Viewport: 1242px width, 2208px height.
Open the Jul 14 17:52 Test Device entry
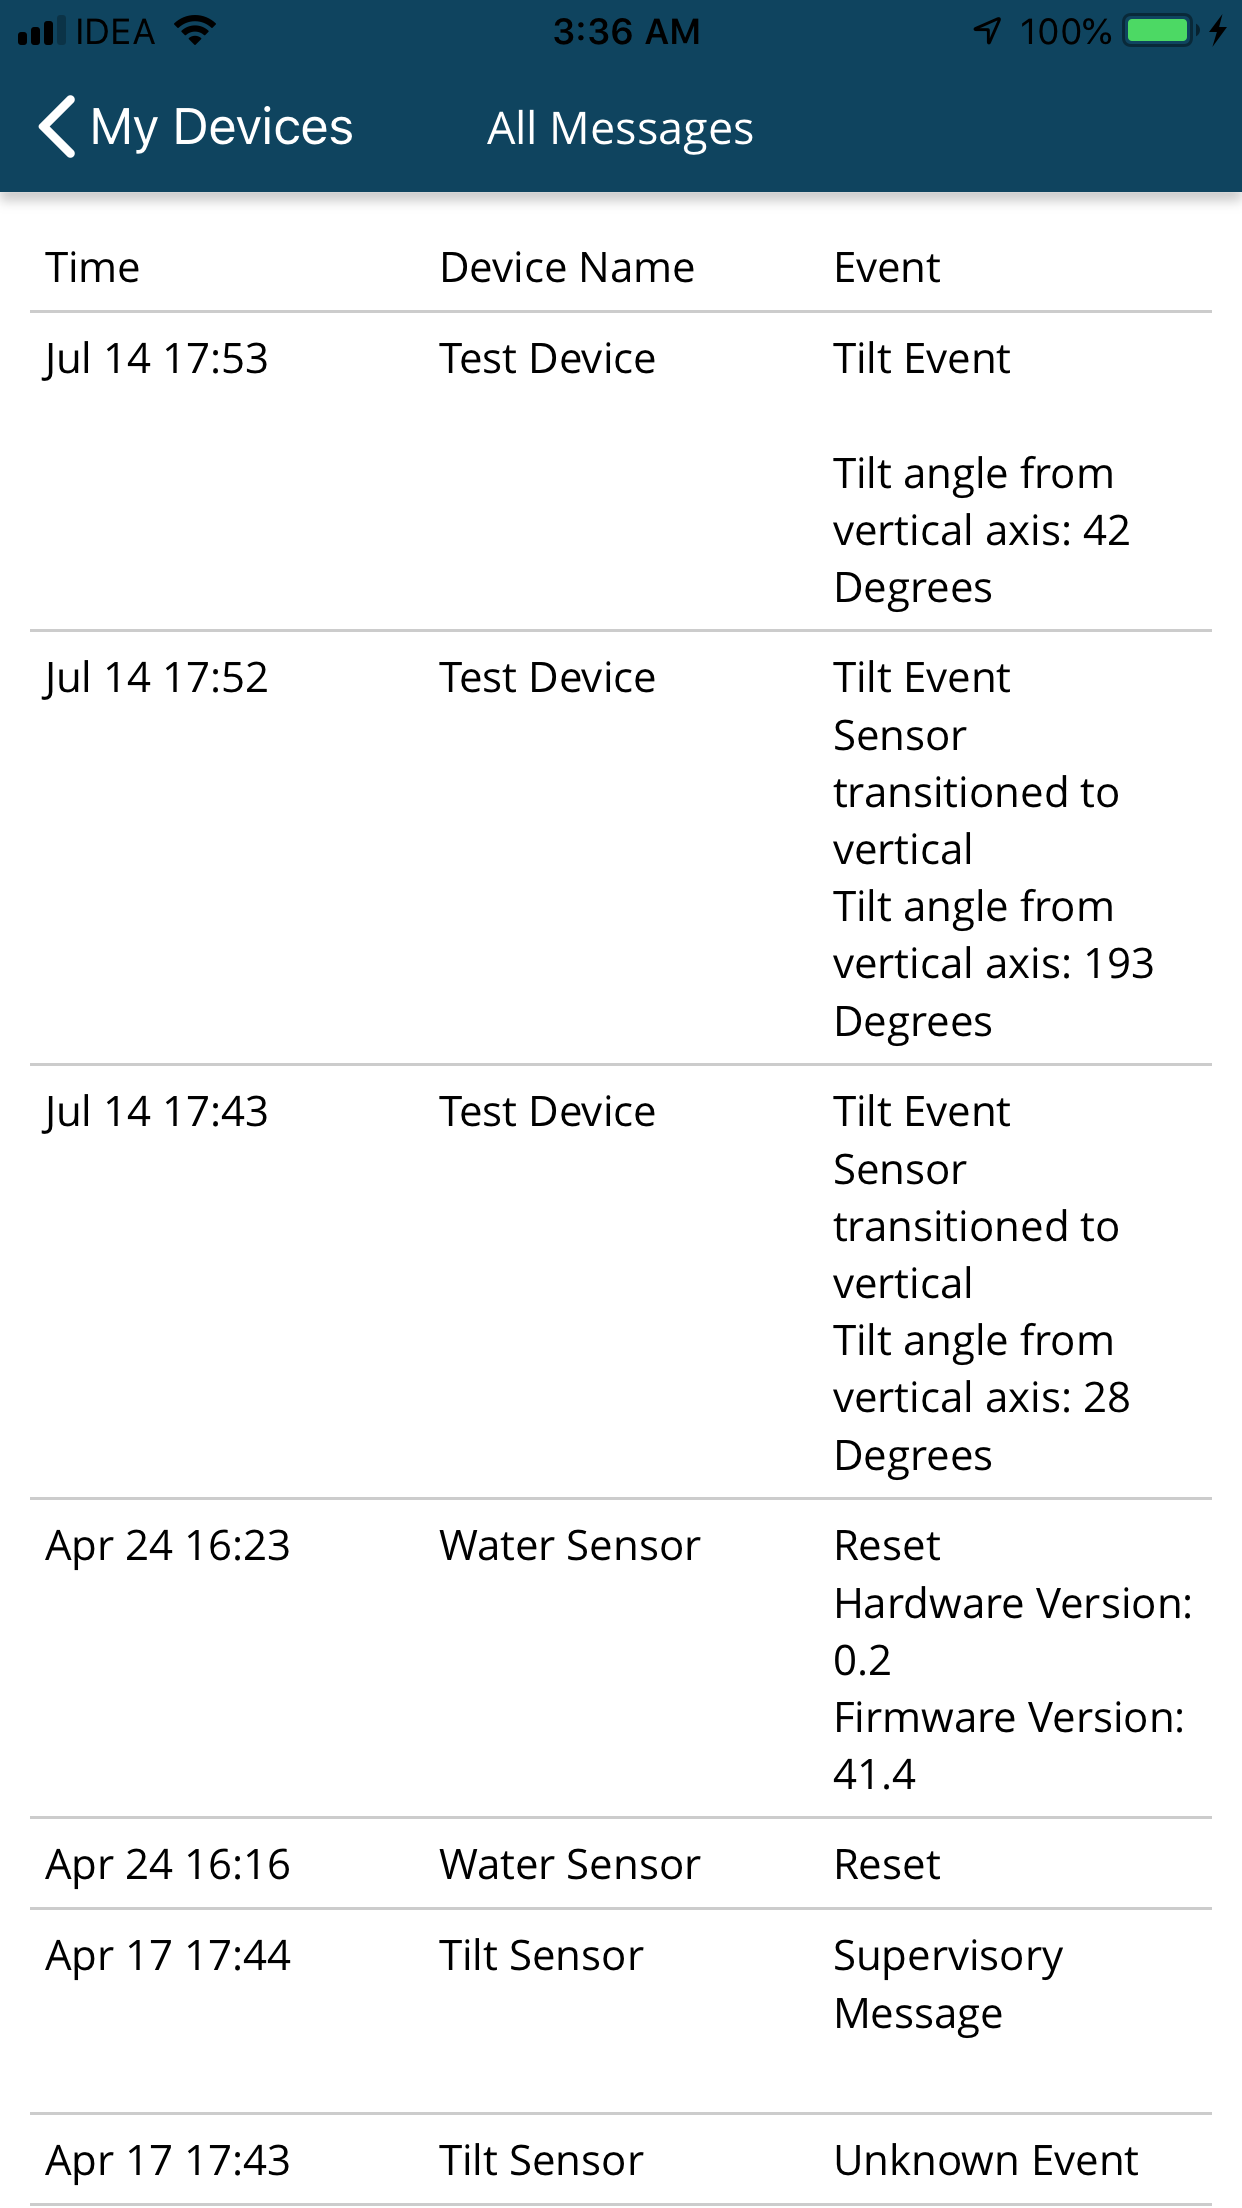(620, 850)
